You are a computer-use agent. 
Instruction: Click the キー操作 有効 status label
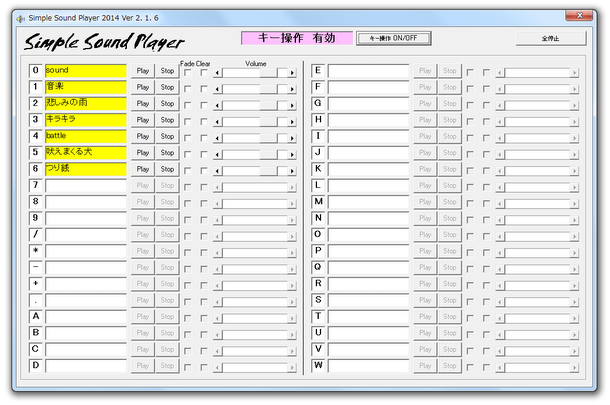(x=297, y=38)
